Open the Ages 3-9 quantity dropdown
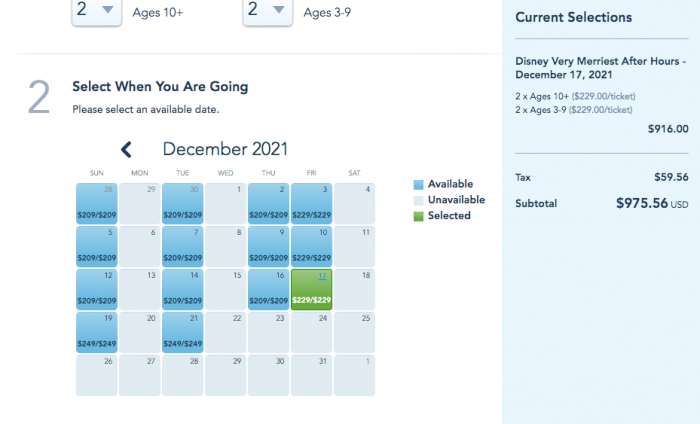The image size is (700, 424). 268,12
